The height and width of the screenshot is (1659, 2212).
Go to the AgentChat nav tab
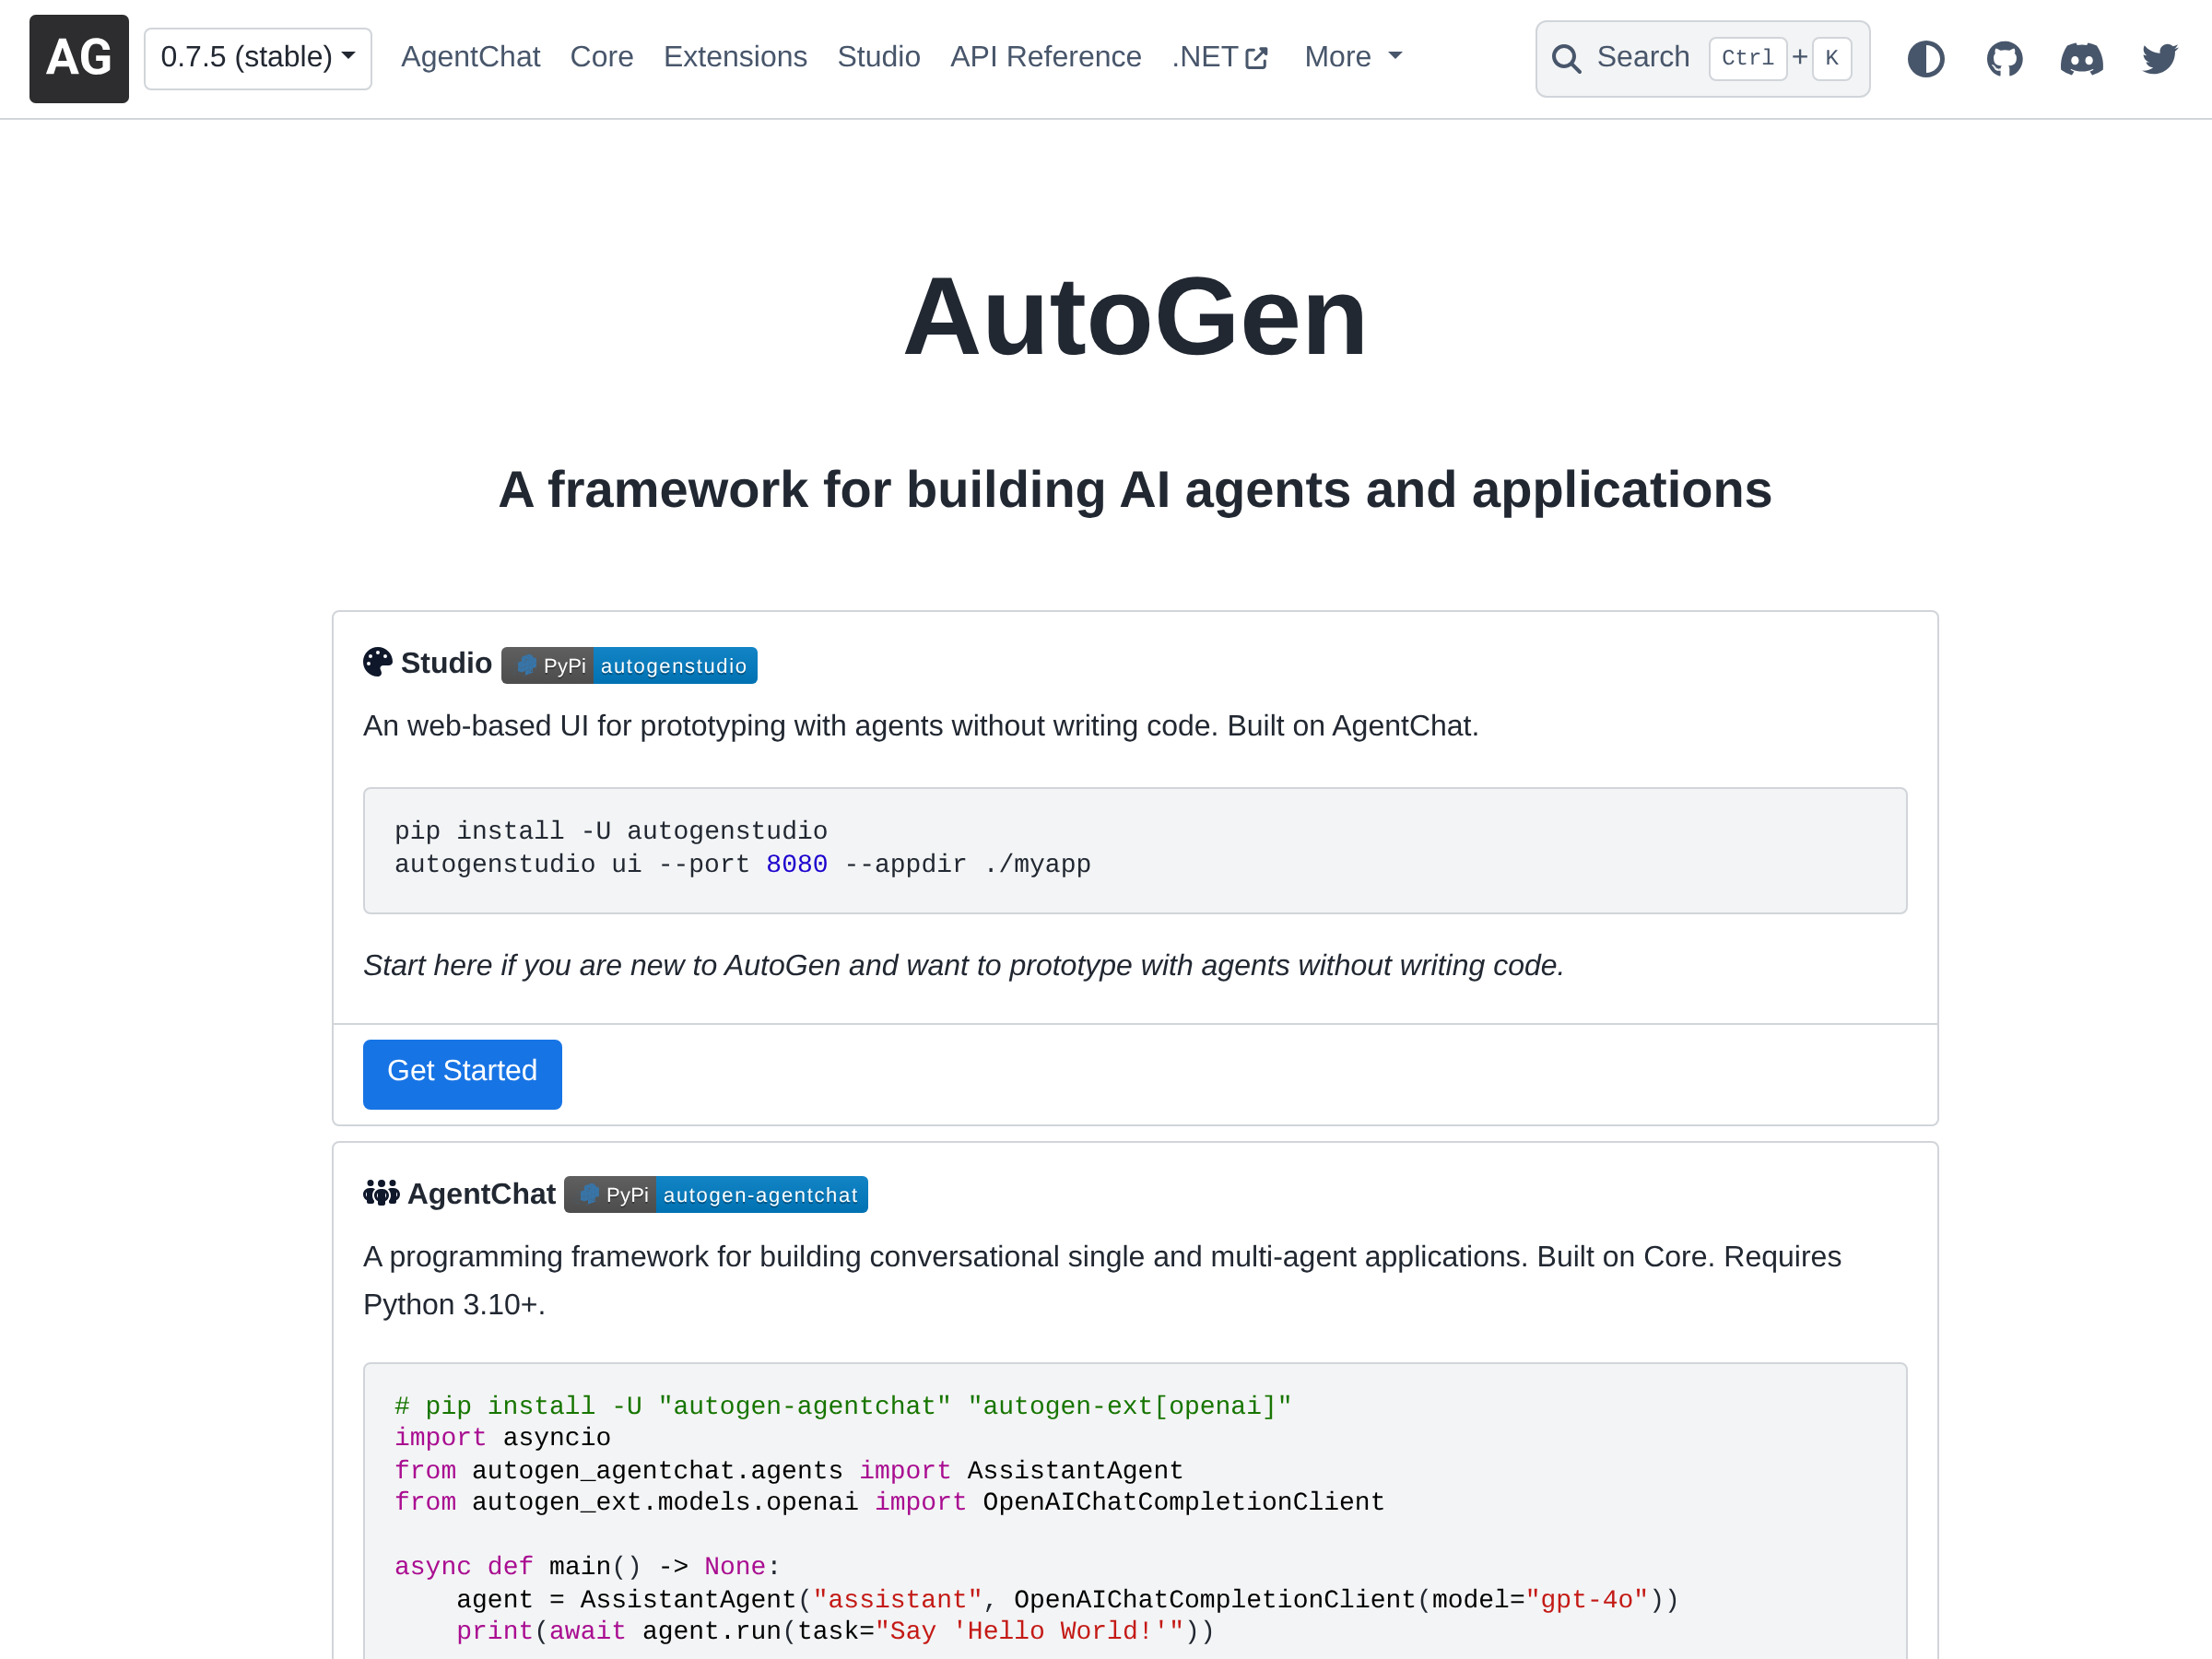click(x=470, y=57)
